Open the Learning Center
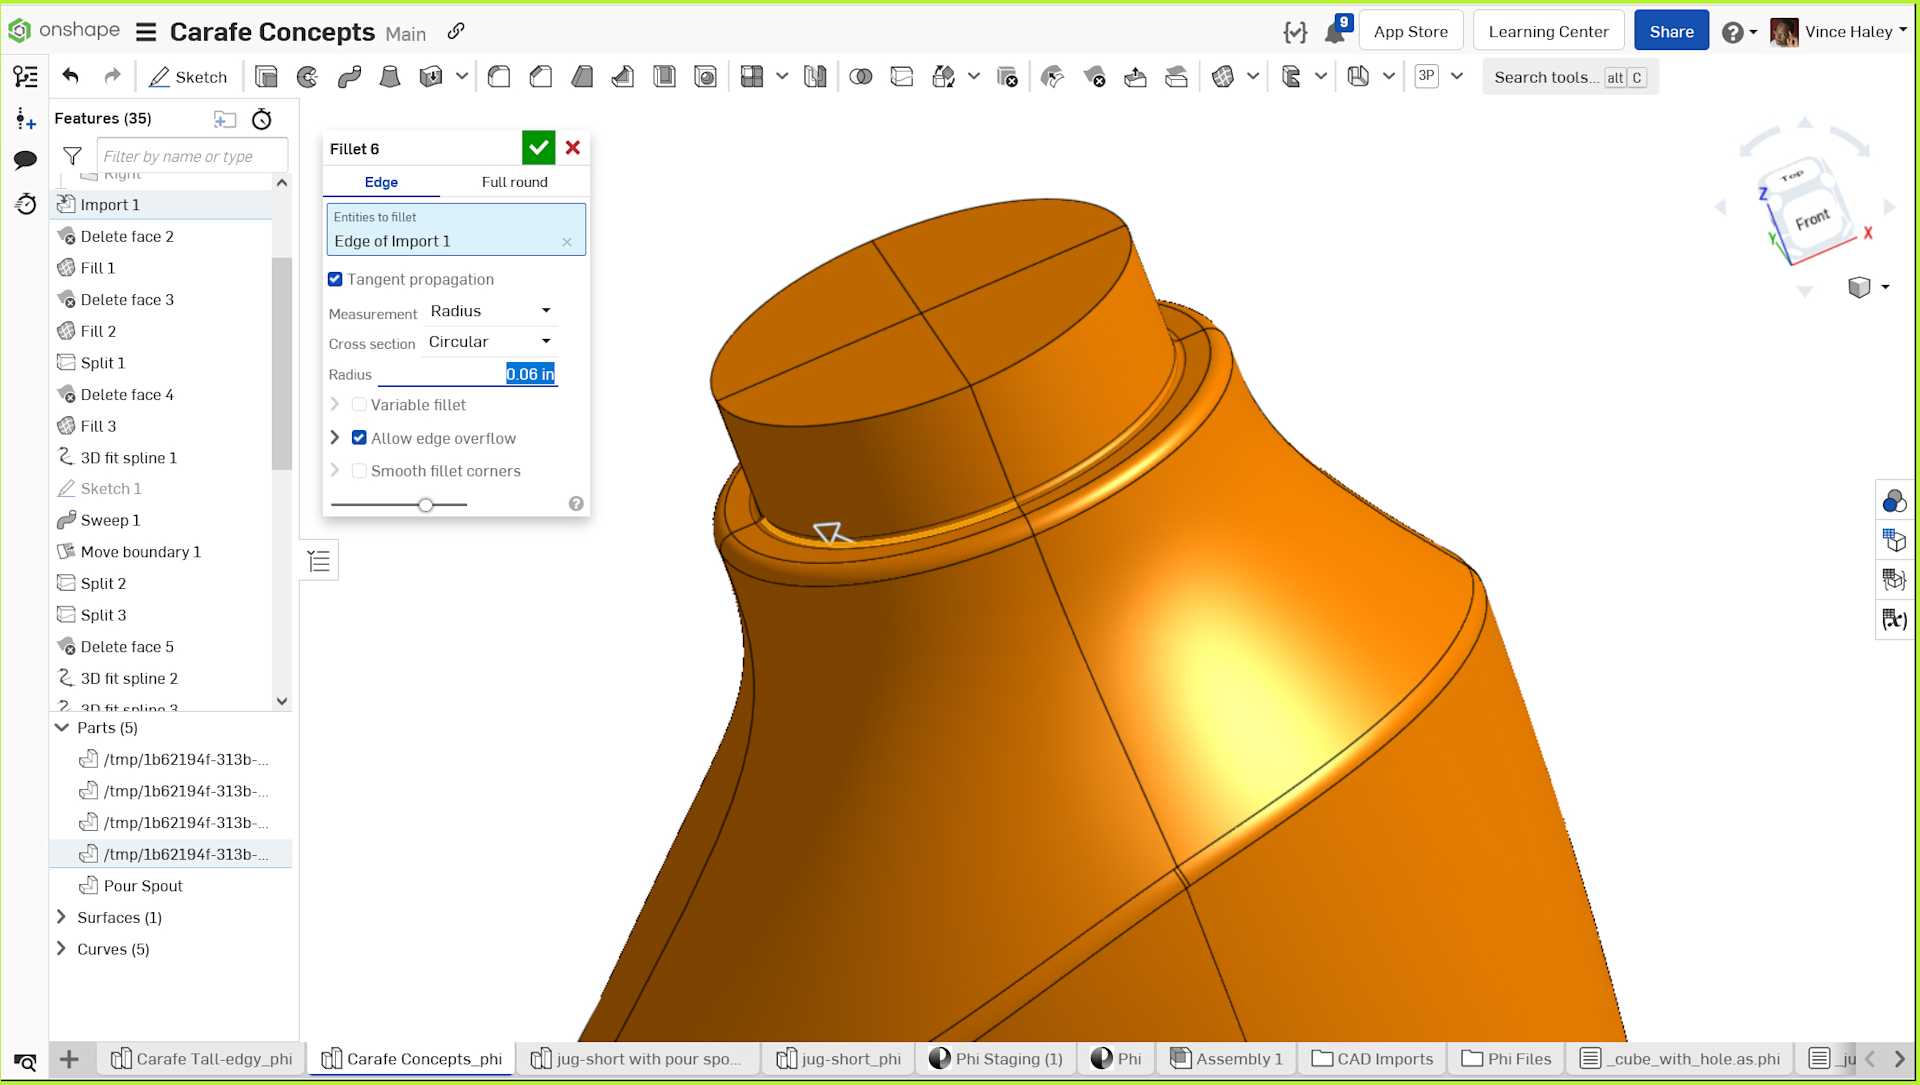The width and height of the screenshot is (1920, 1085). pyautogui.click(x=1548, y=31)
